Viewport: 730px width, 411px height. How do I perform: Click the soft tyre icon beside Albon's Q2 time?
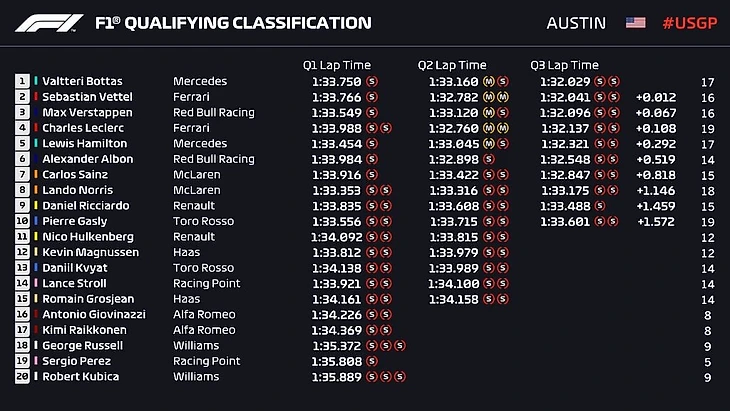pyautogui.click(x=489, y=159)
